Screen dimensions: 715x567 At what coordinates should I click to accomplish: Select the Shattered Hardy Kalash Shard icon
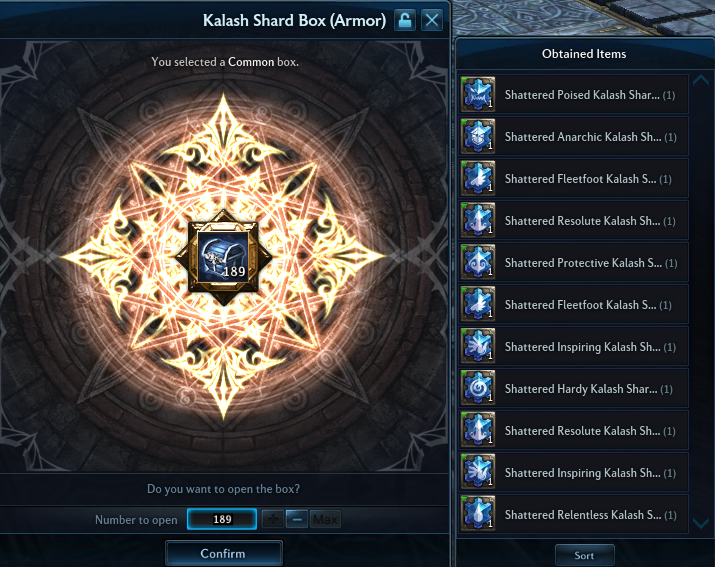pyautogui.click(x=478, y=388)
